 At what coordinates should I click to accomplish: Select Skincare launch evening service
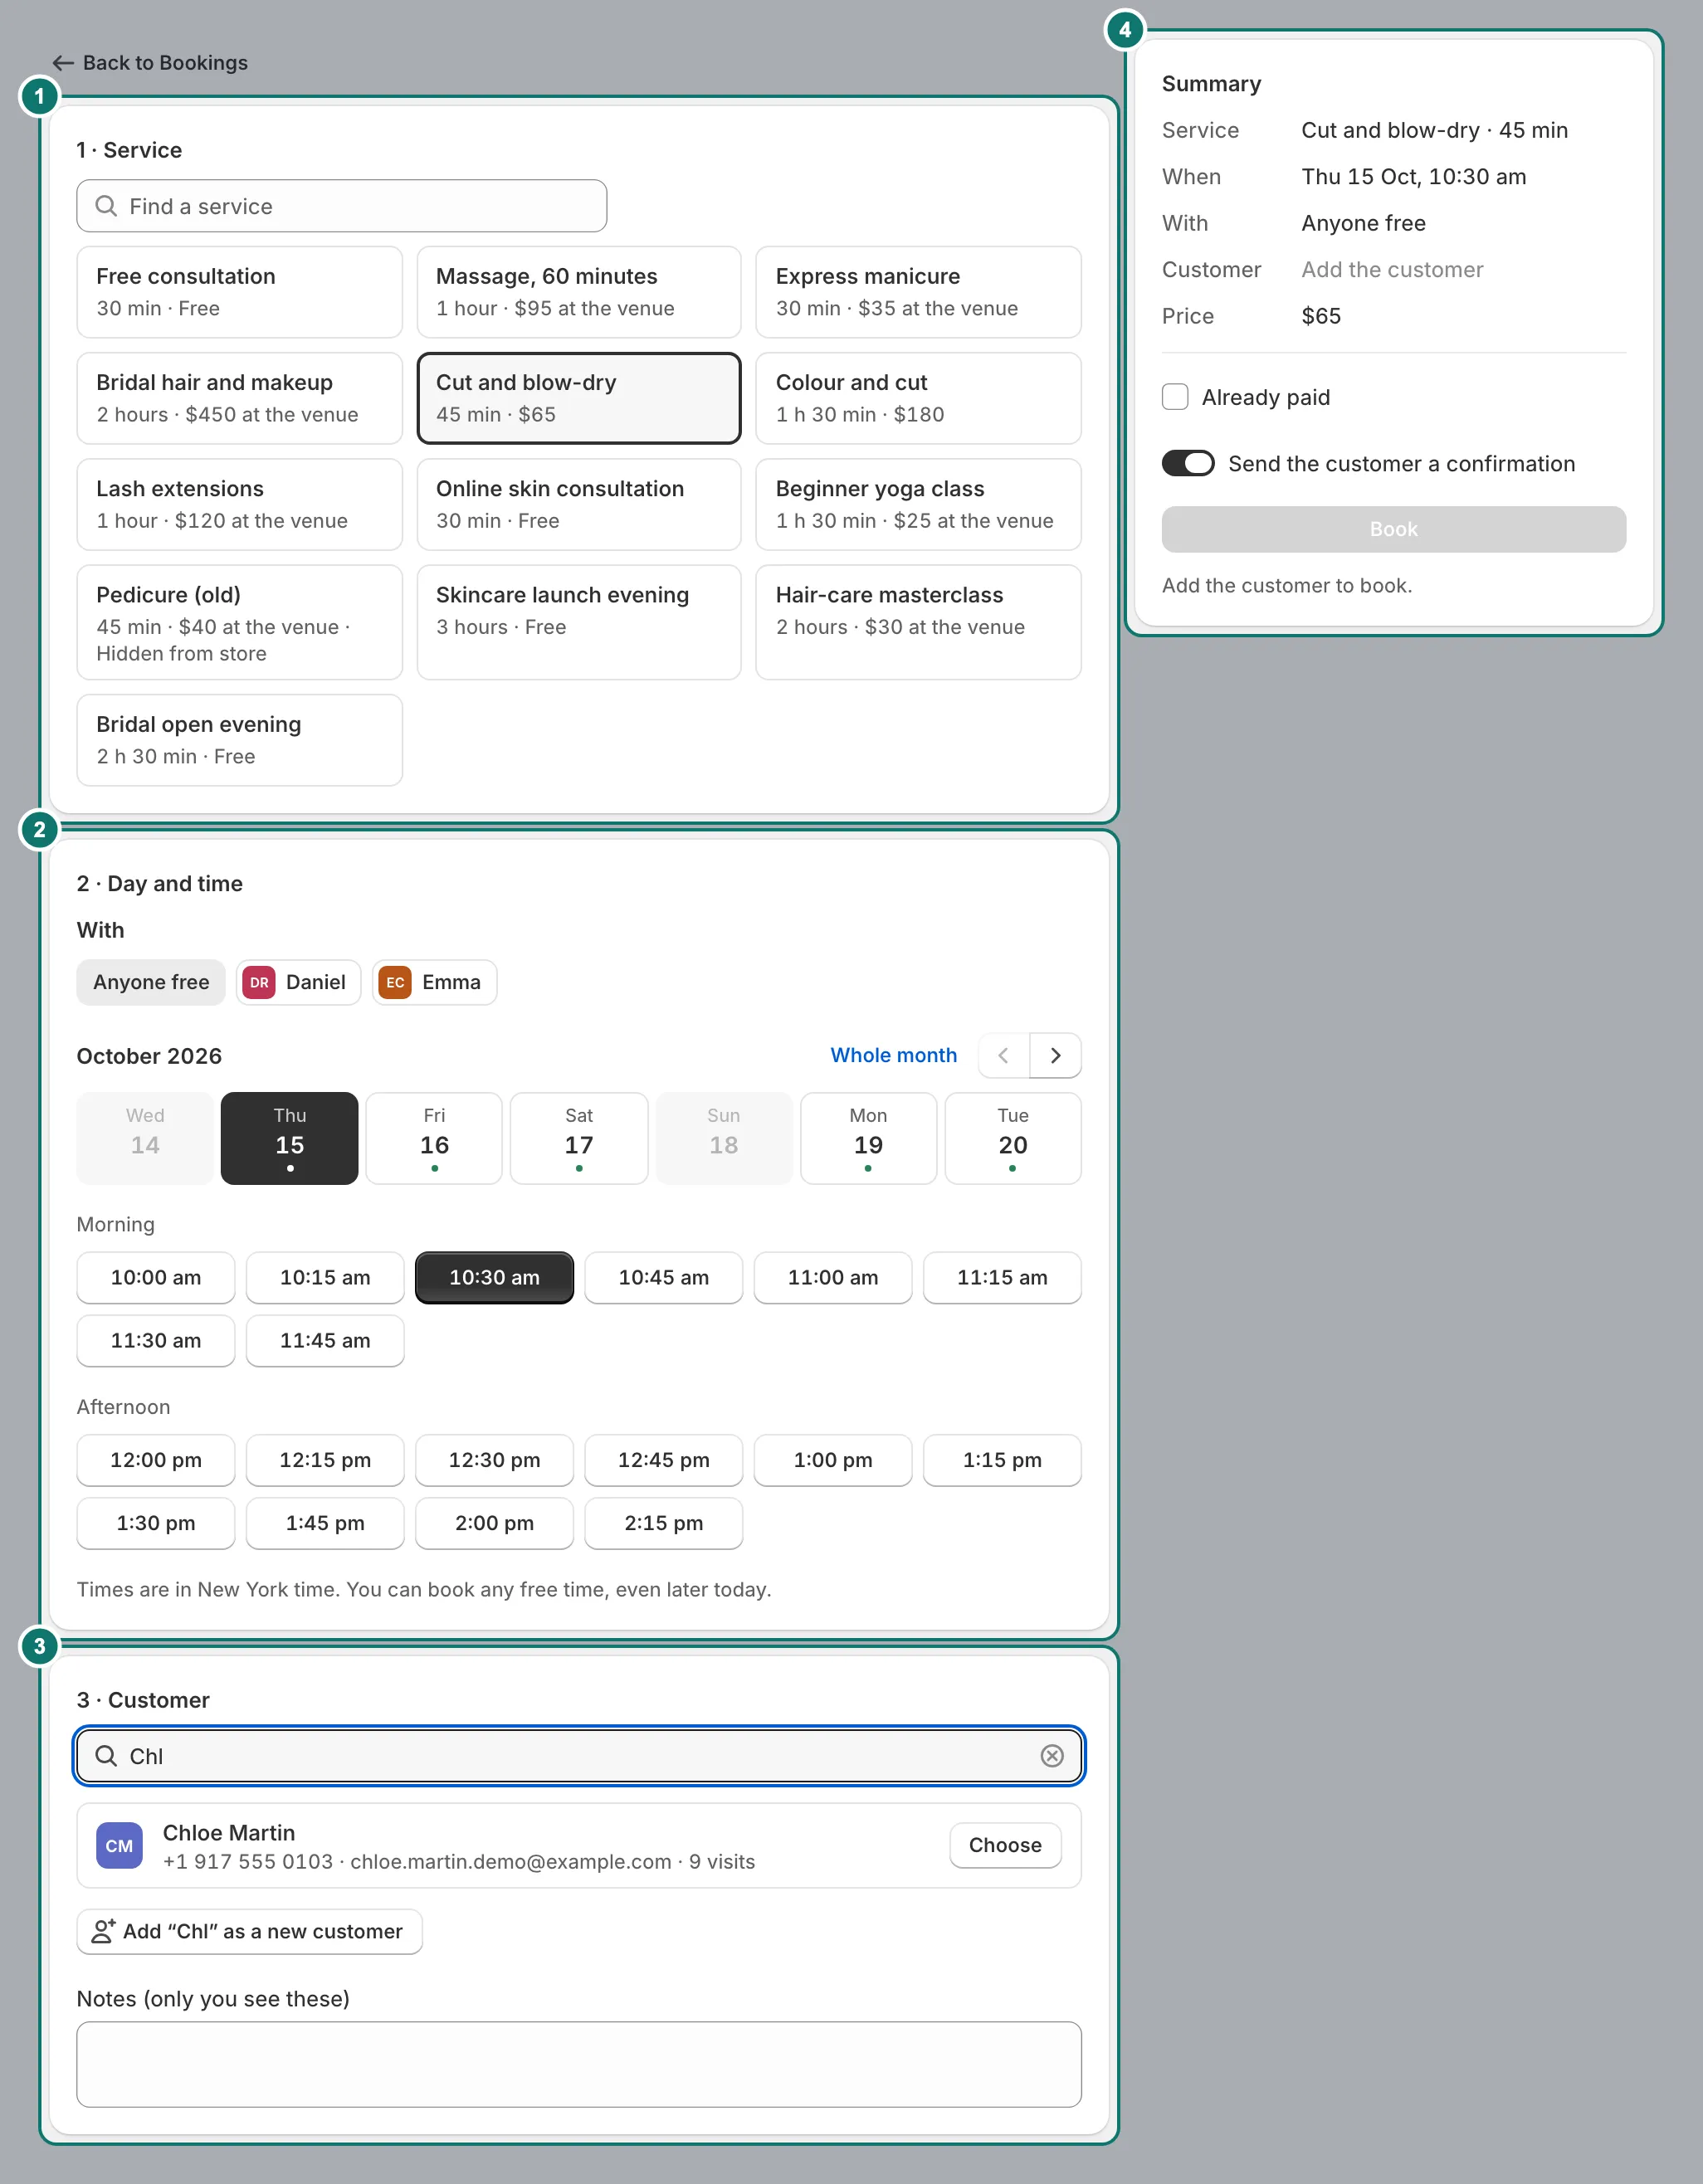point(579,622)
